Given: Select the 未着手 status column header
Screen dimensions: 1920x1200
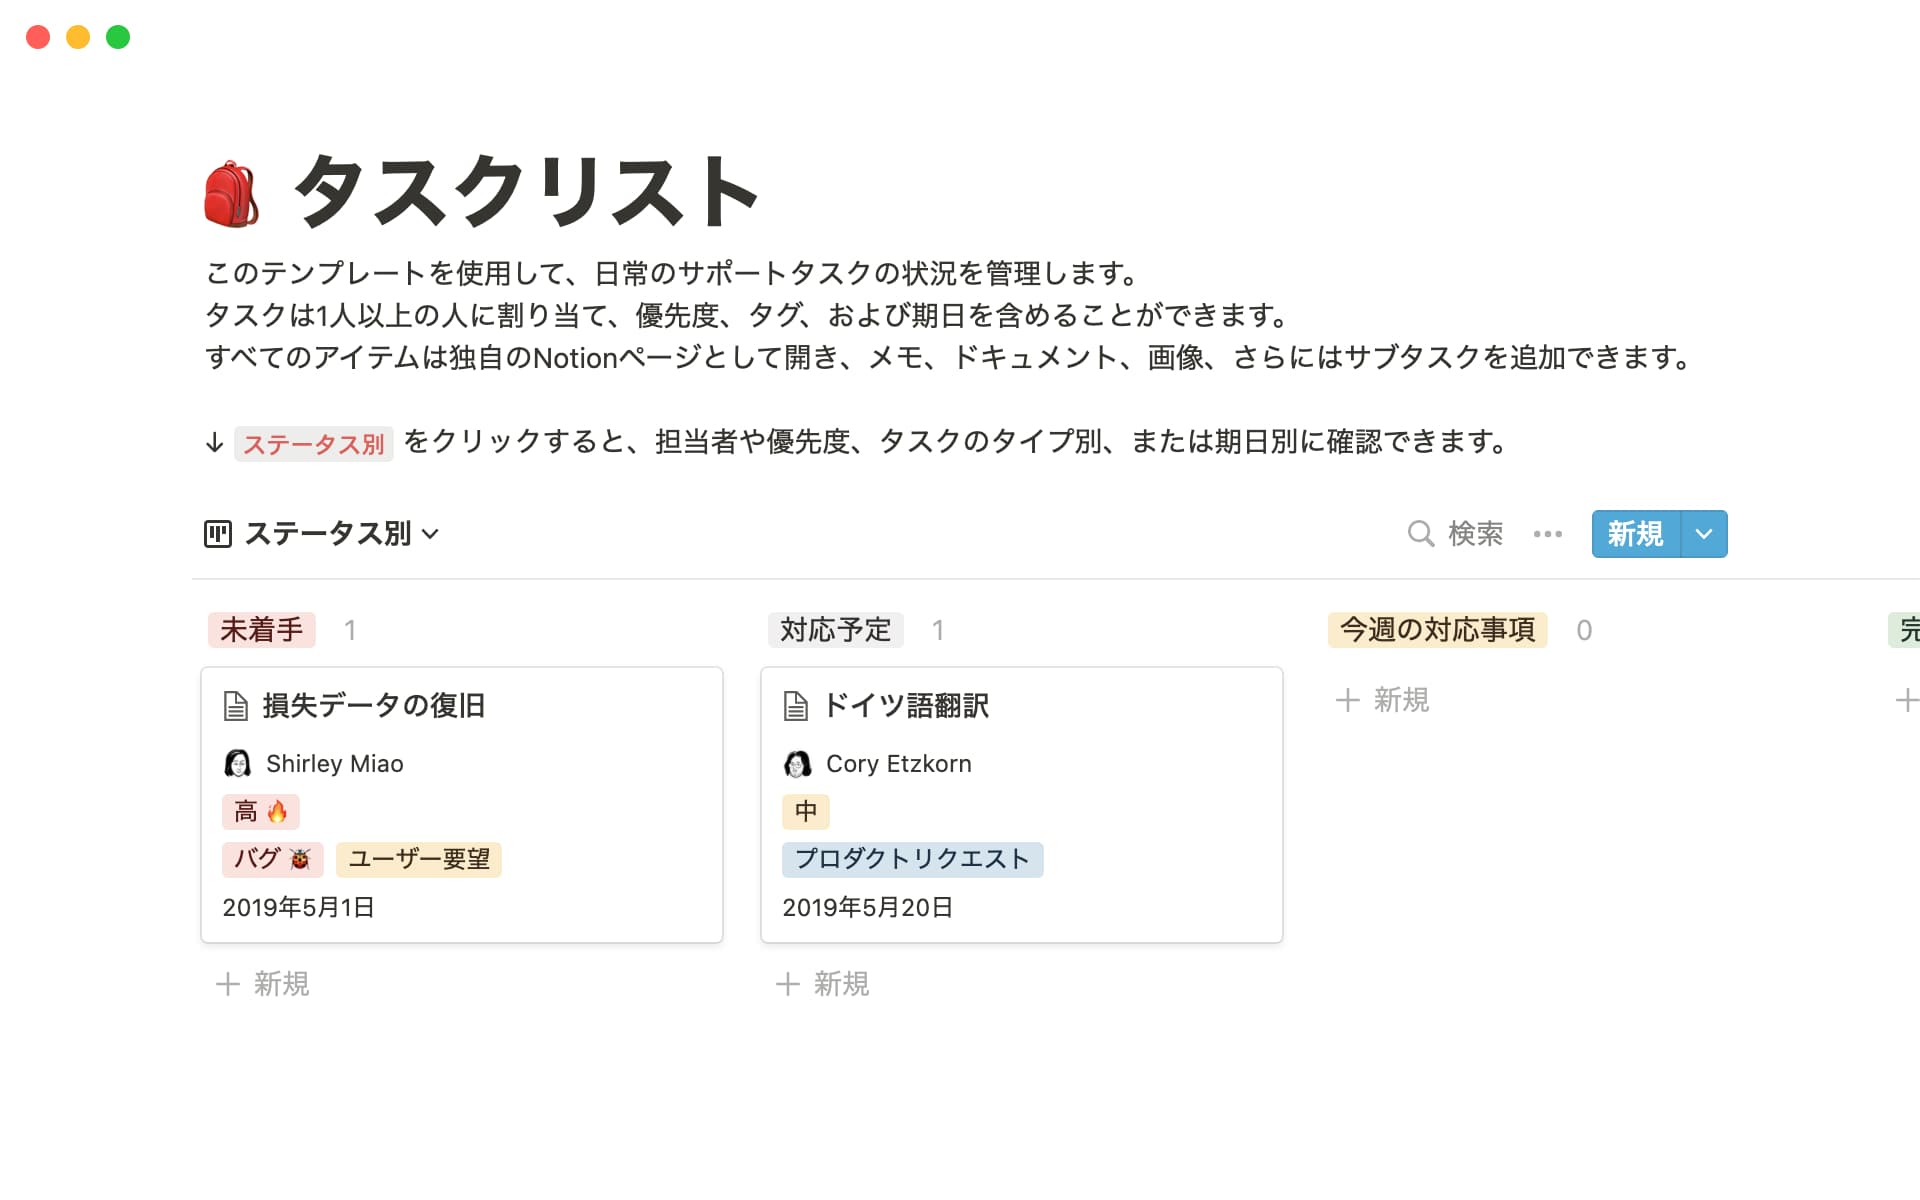Looking at the screenshot, I should coord(262,630).
